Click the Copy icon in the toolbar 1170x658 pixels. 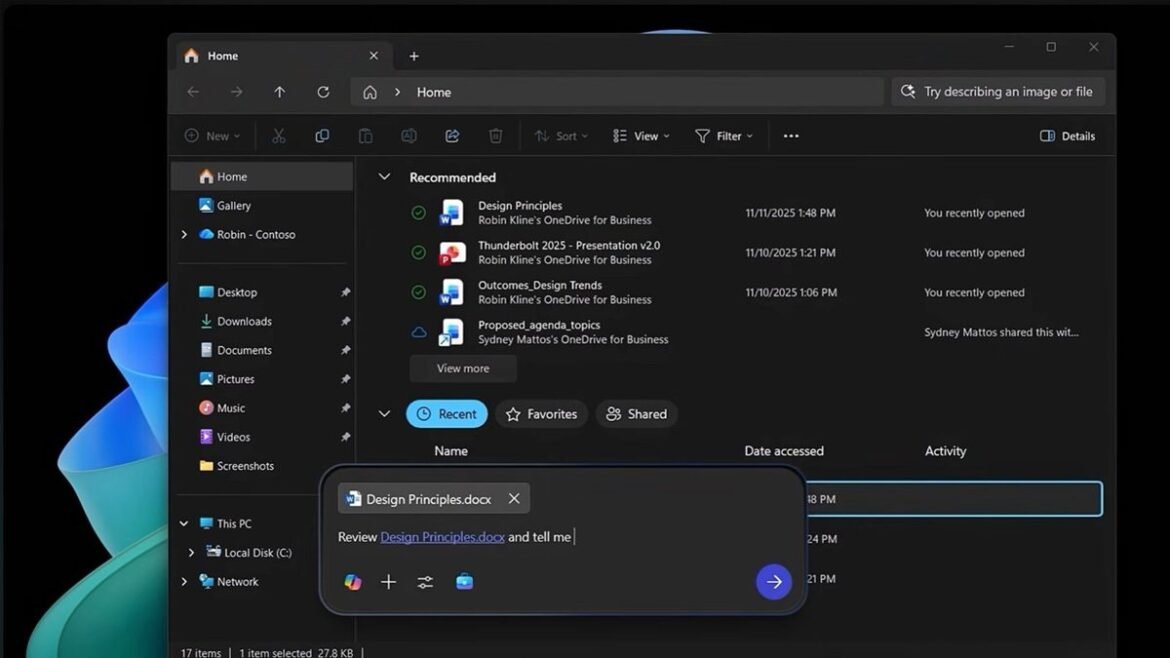pos(322,135)
